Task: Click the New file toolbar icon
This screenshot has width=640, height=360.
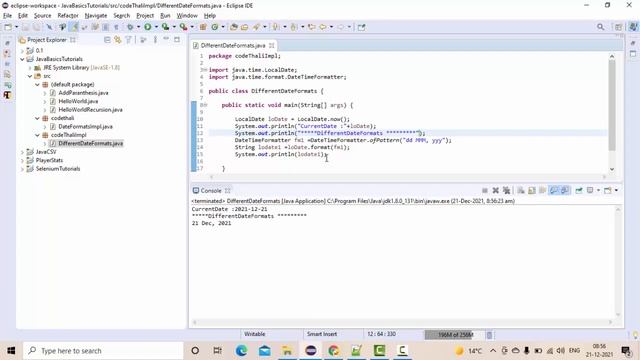Action: tap(8, 27)
